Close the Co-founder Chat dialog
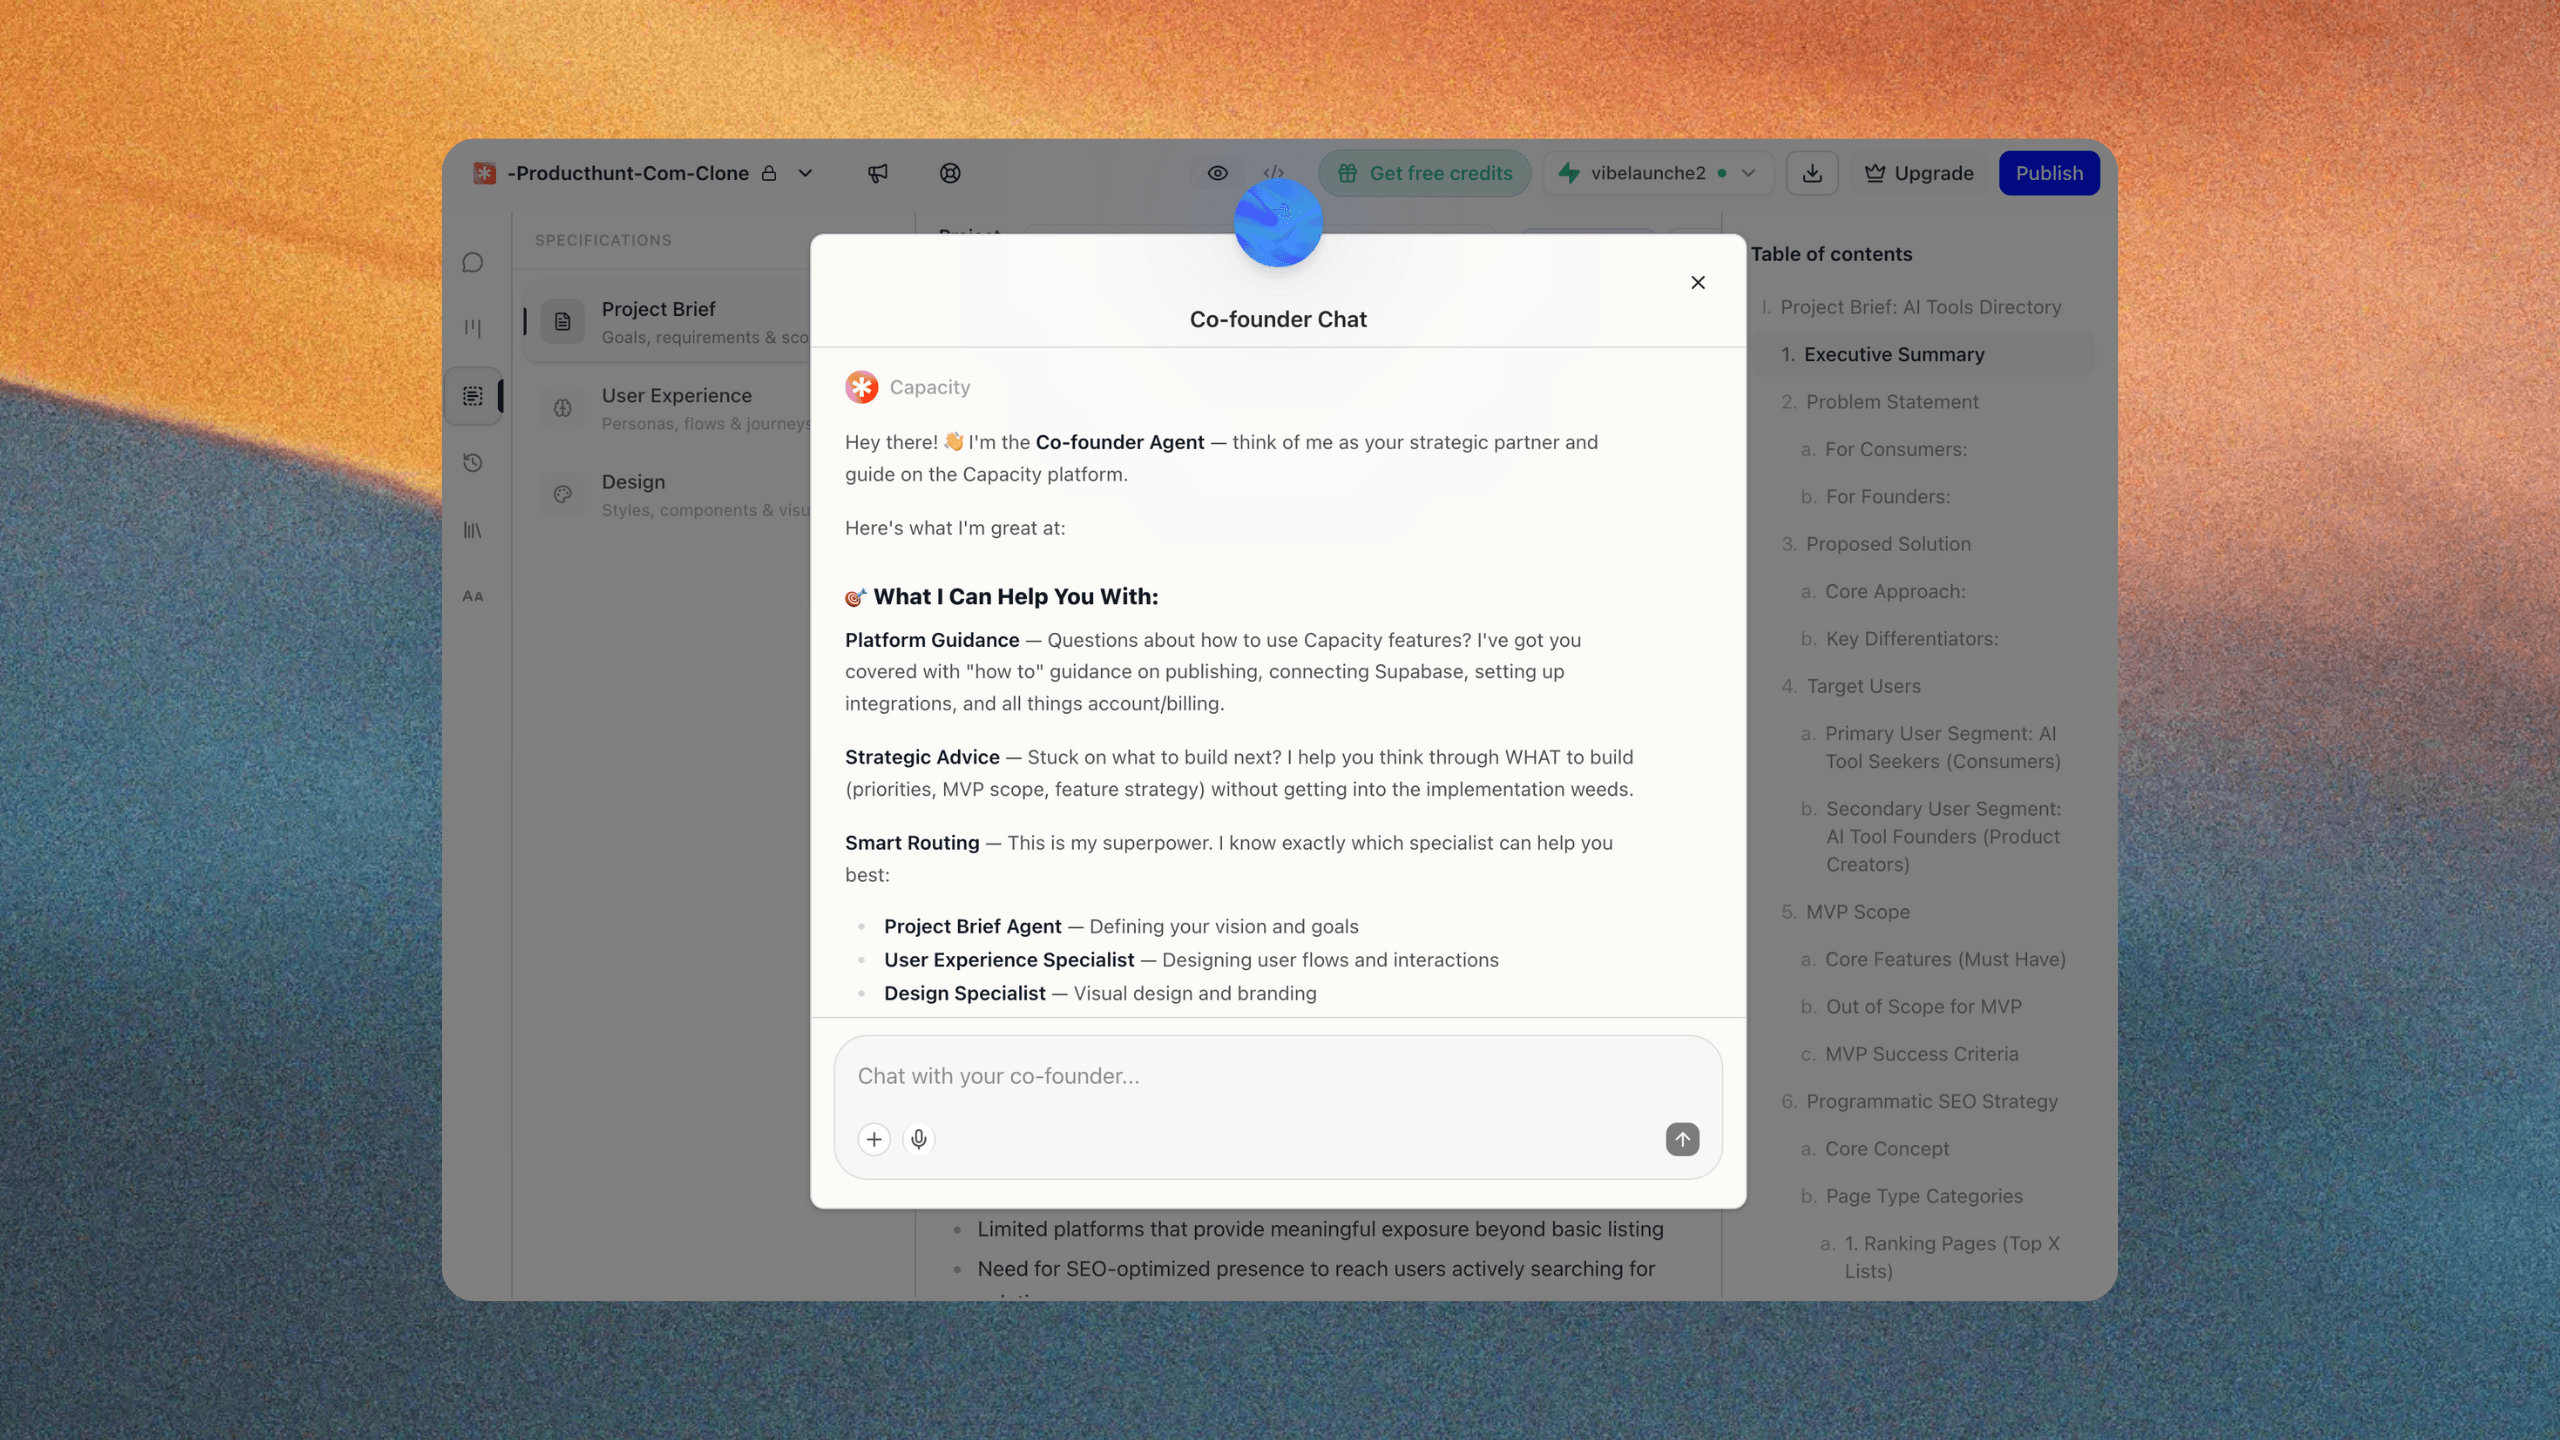This screenshot has width=2560, height=1440. click(x=1697, y=283)
